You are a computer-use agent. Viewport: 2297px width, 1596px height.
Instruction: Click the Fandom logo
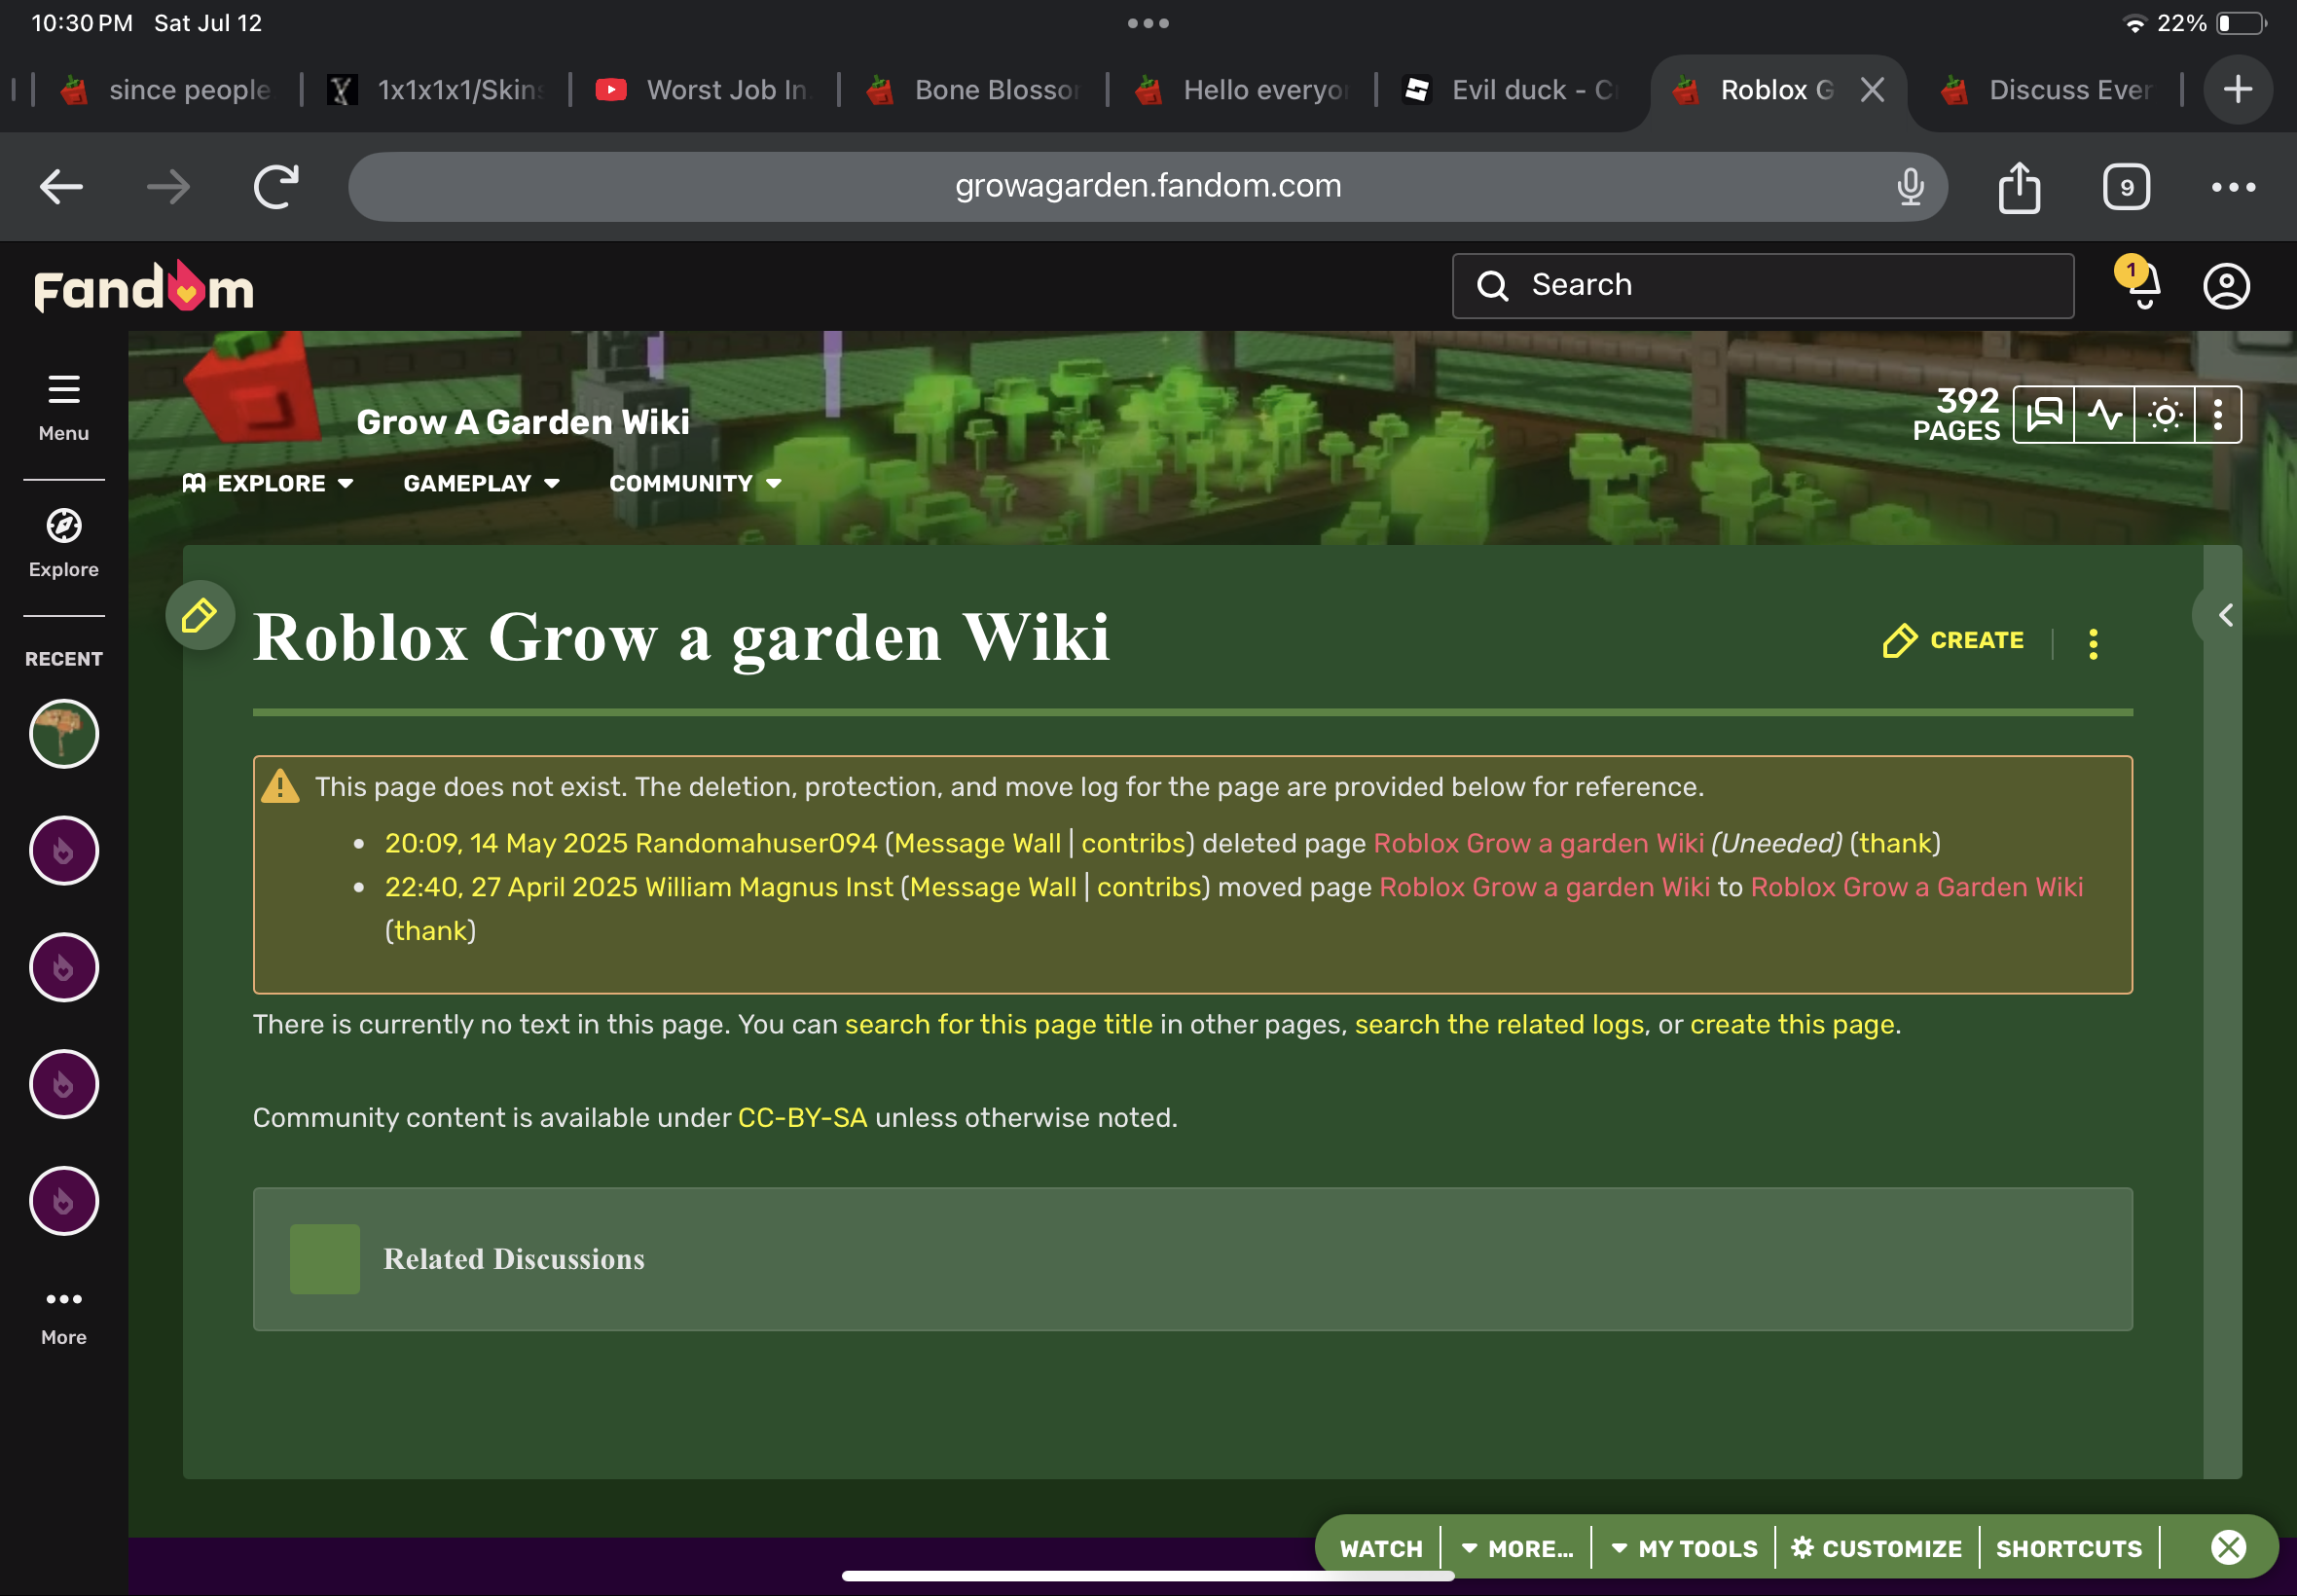coord(144,287)
